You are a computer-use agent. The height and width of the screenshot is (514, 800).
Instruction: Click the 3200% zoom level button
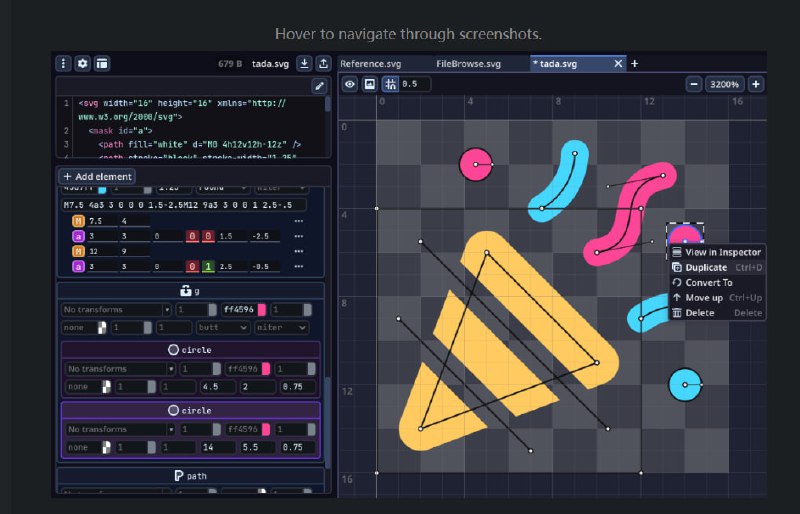[724, 84]
